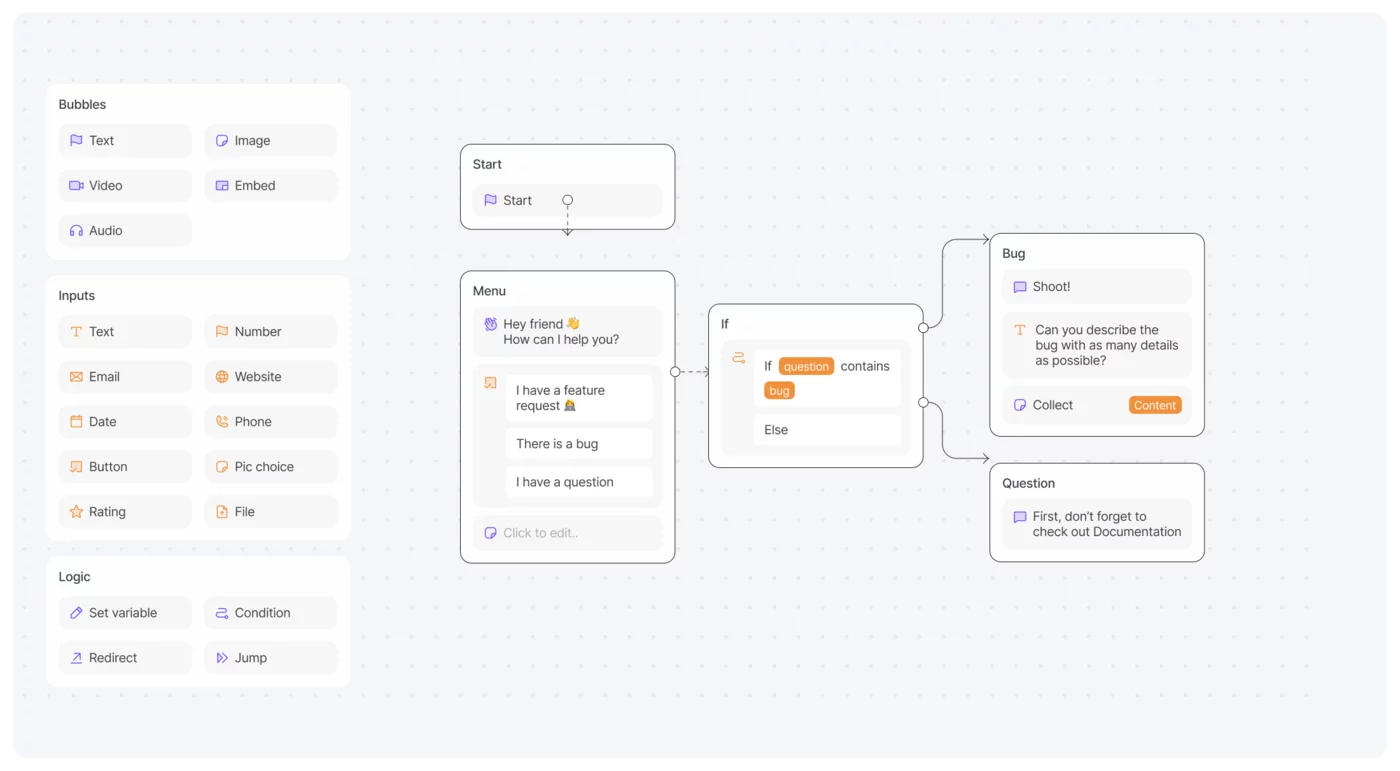Select the Image bubble block
This screenshot has height=771, width=1400.
coord(270,141)
